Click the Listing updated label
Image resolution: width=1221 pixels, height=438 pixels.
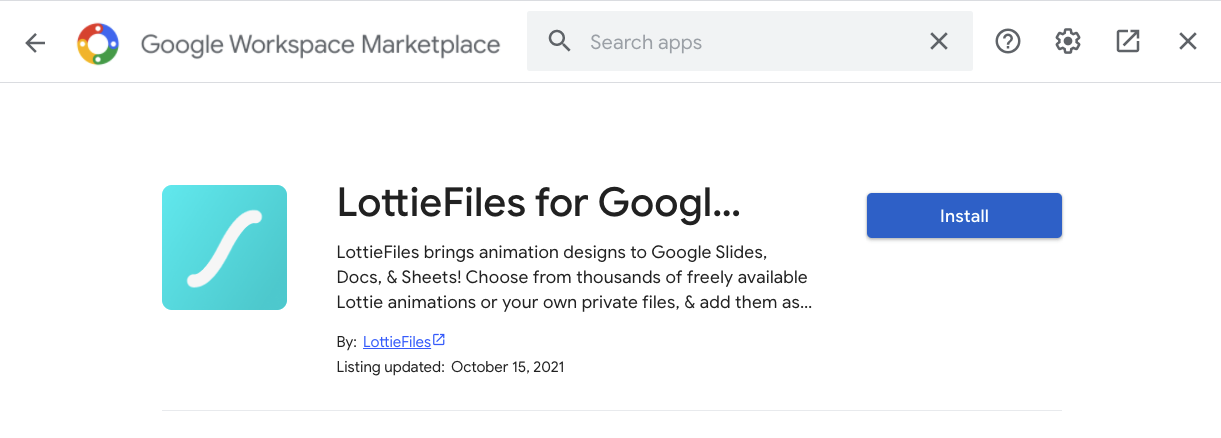(x=390, y=367)
